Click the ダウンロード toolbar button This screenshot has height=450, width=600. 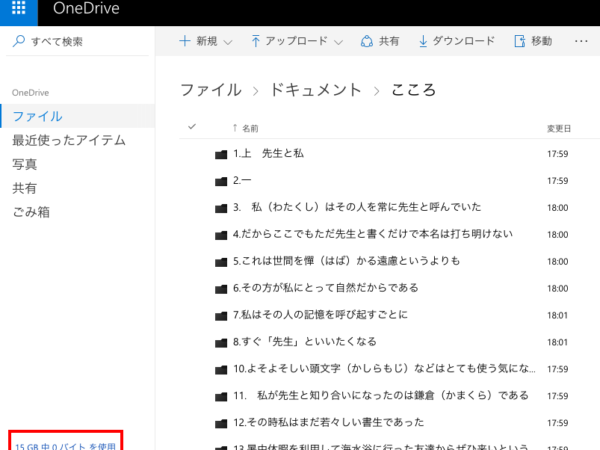457,41
